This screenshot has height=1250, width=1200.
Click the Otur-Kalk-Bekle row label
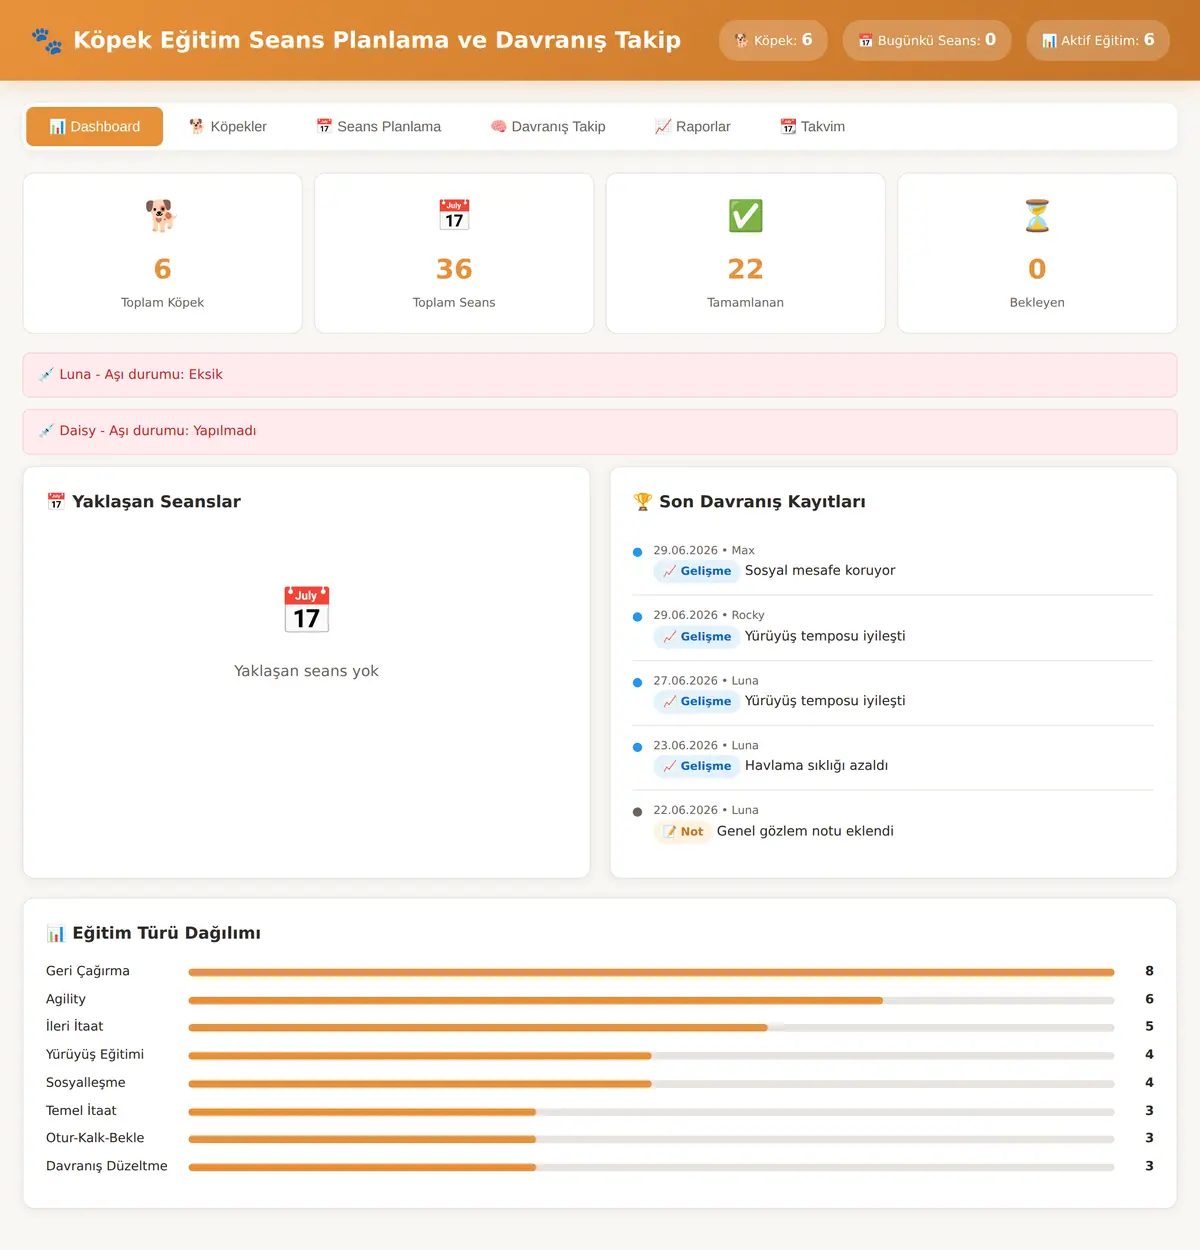(x=95, y=1138)
